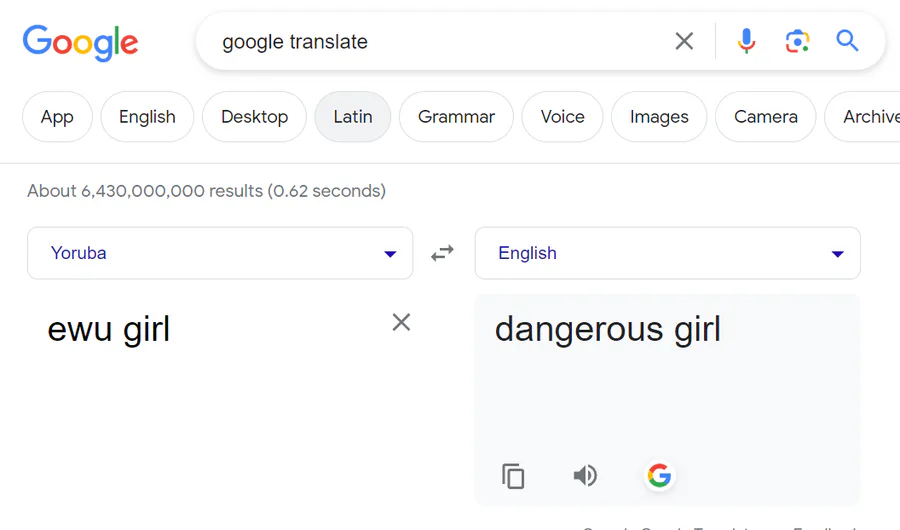Select the Desktop filter chip

point(254,117)
